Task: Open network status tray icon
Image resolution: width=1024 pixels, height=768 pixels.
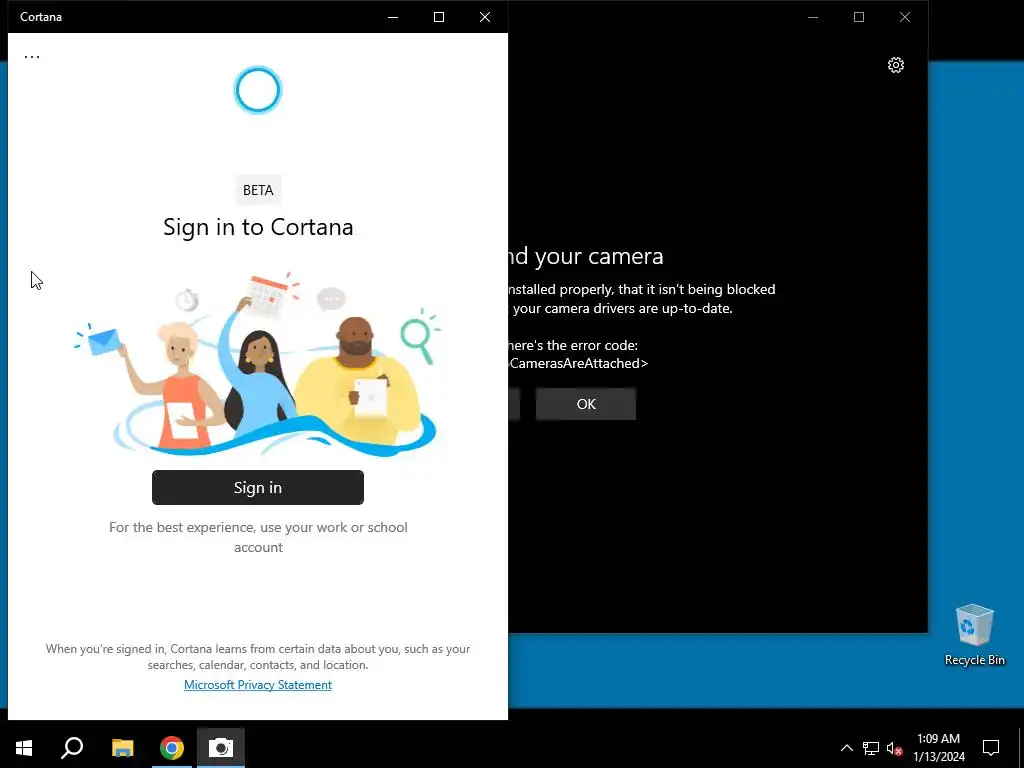Action: point(871,748)
